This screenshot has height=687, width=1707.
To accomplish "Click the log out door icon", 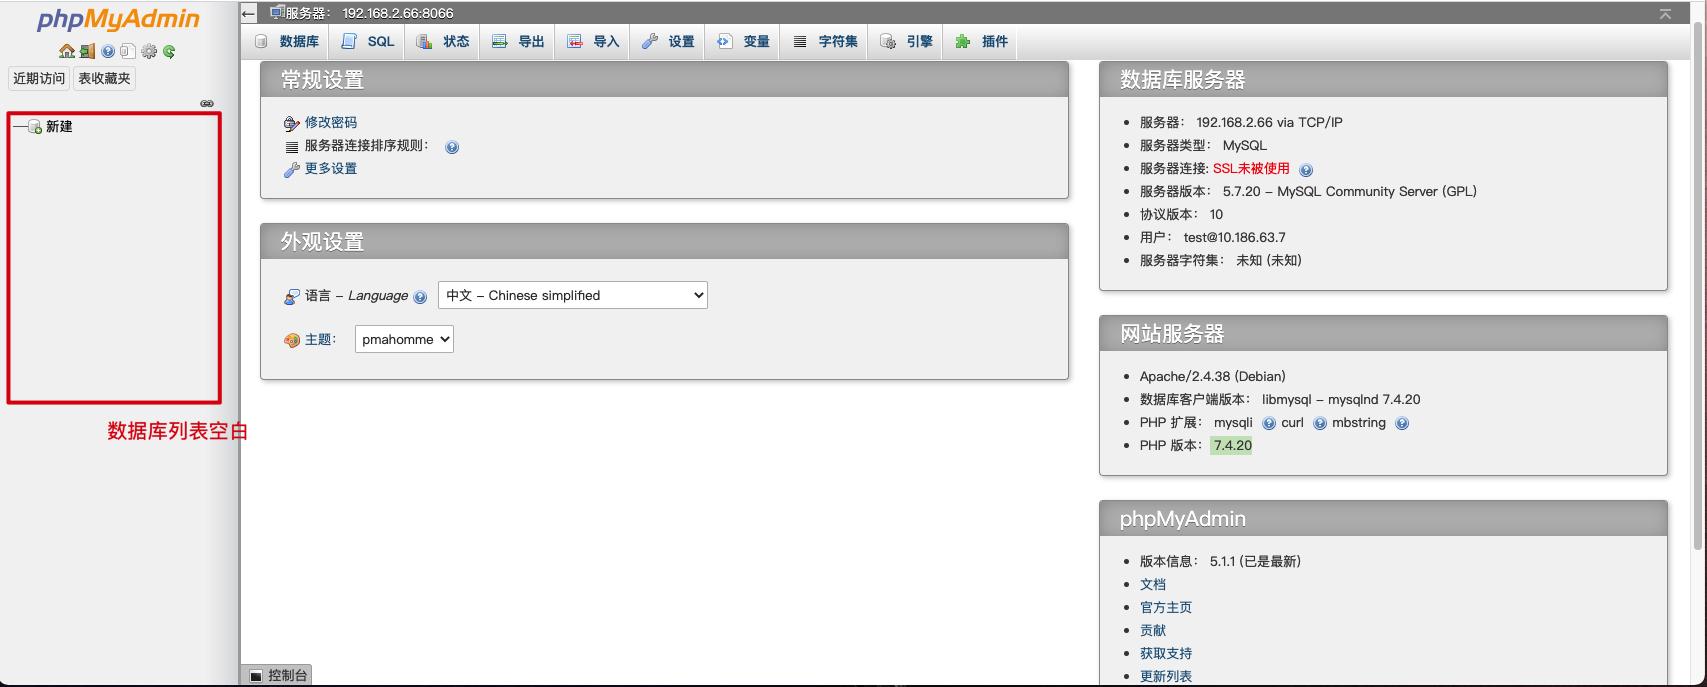I will 87,51.
